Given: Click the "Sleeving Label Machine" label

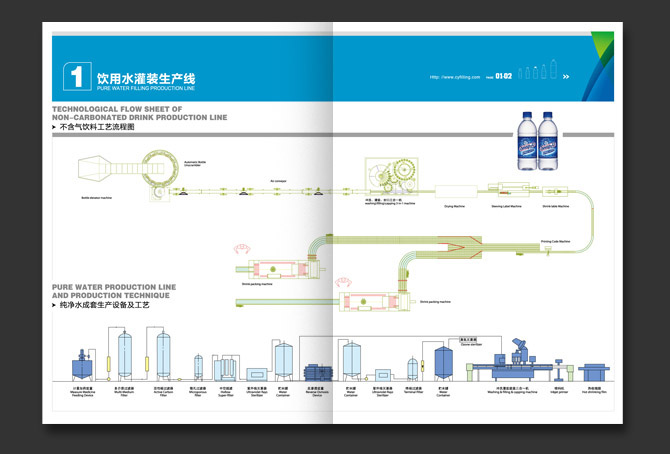Looking at the screenshot, I should pos(506,206).
